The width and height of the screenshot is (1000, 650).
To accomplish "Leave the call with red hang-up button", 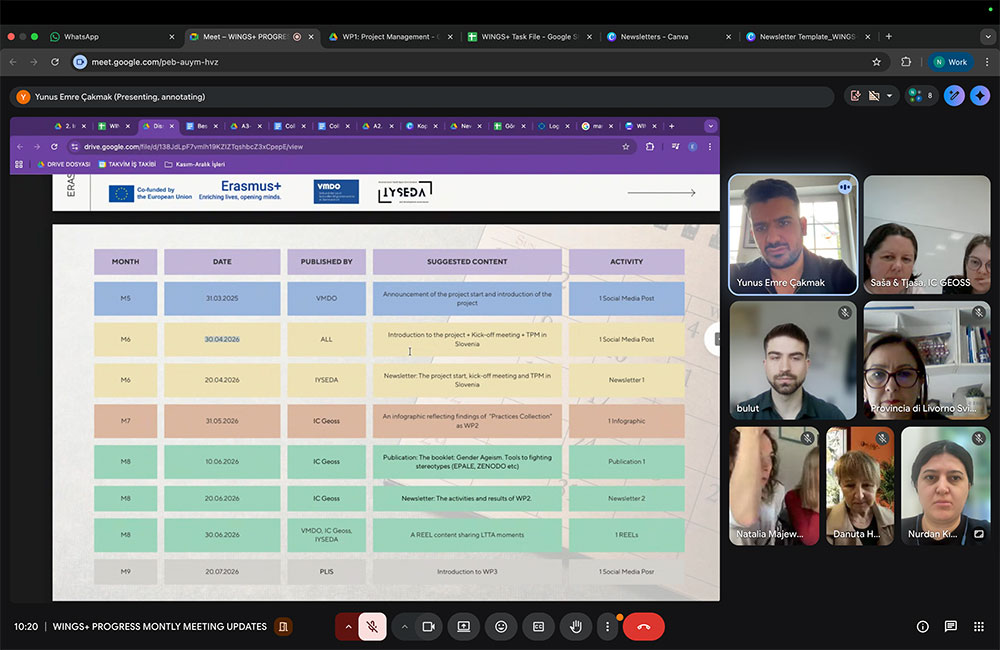I will pos(643,627).
